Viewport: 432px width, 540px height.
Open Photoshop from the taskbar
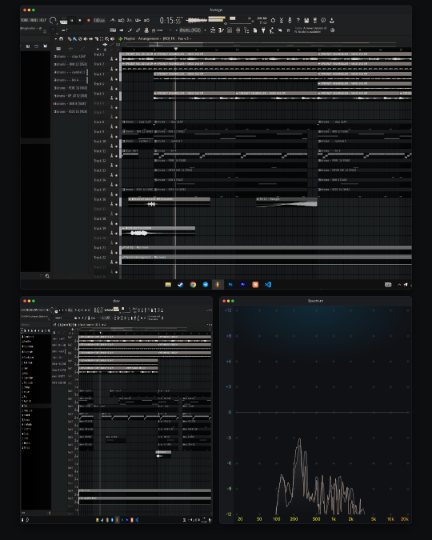(230, 284)
